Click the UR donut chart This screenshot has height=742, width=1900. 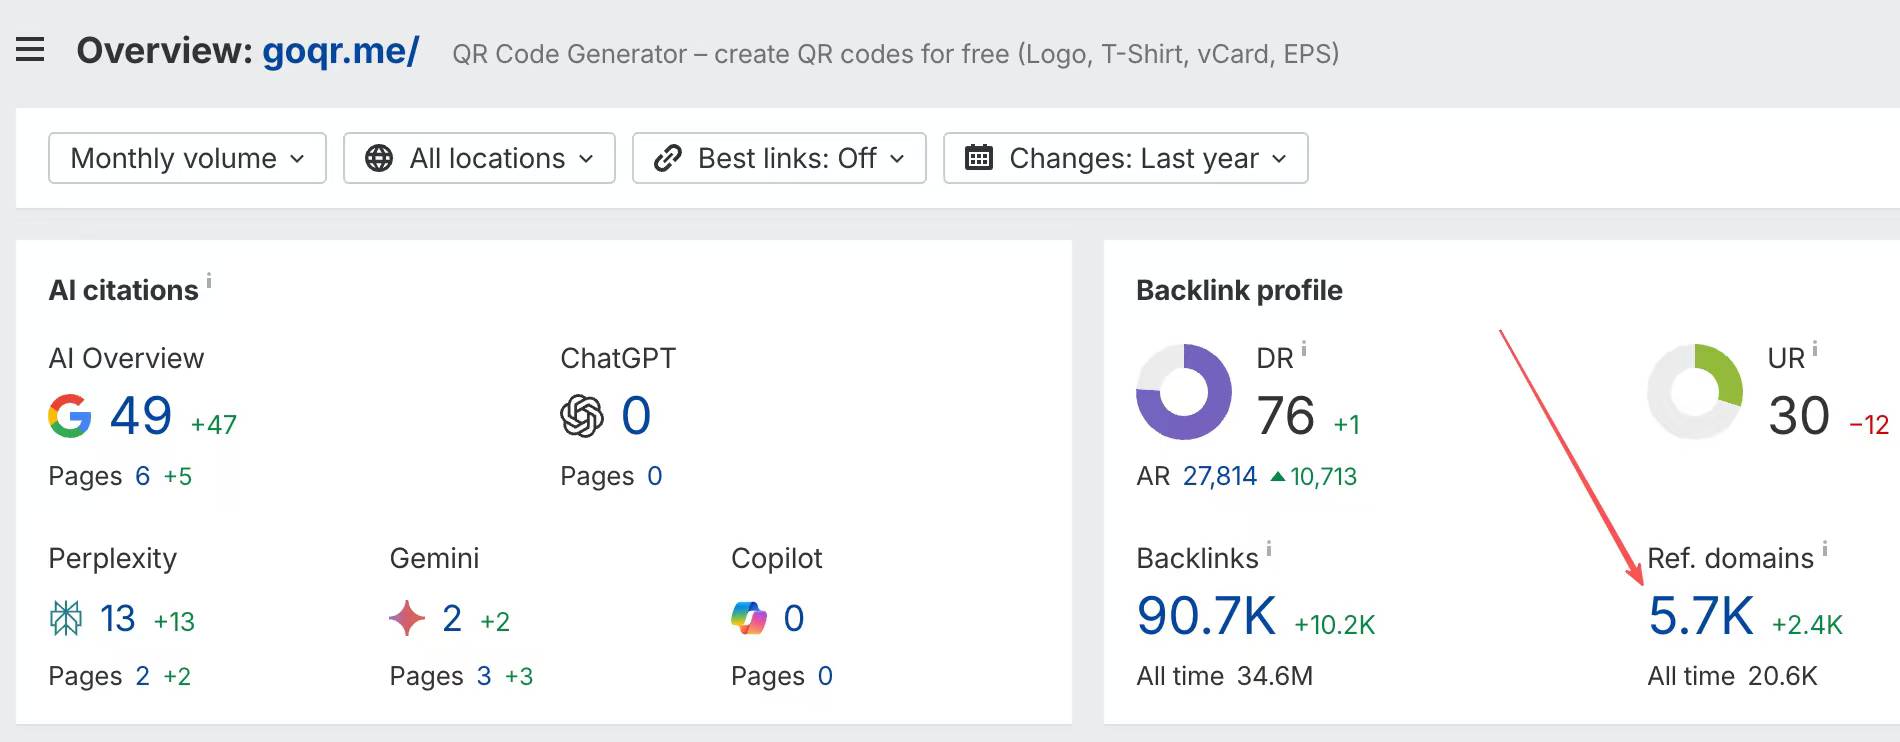1695,392
